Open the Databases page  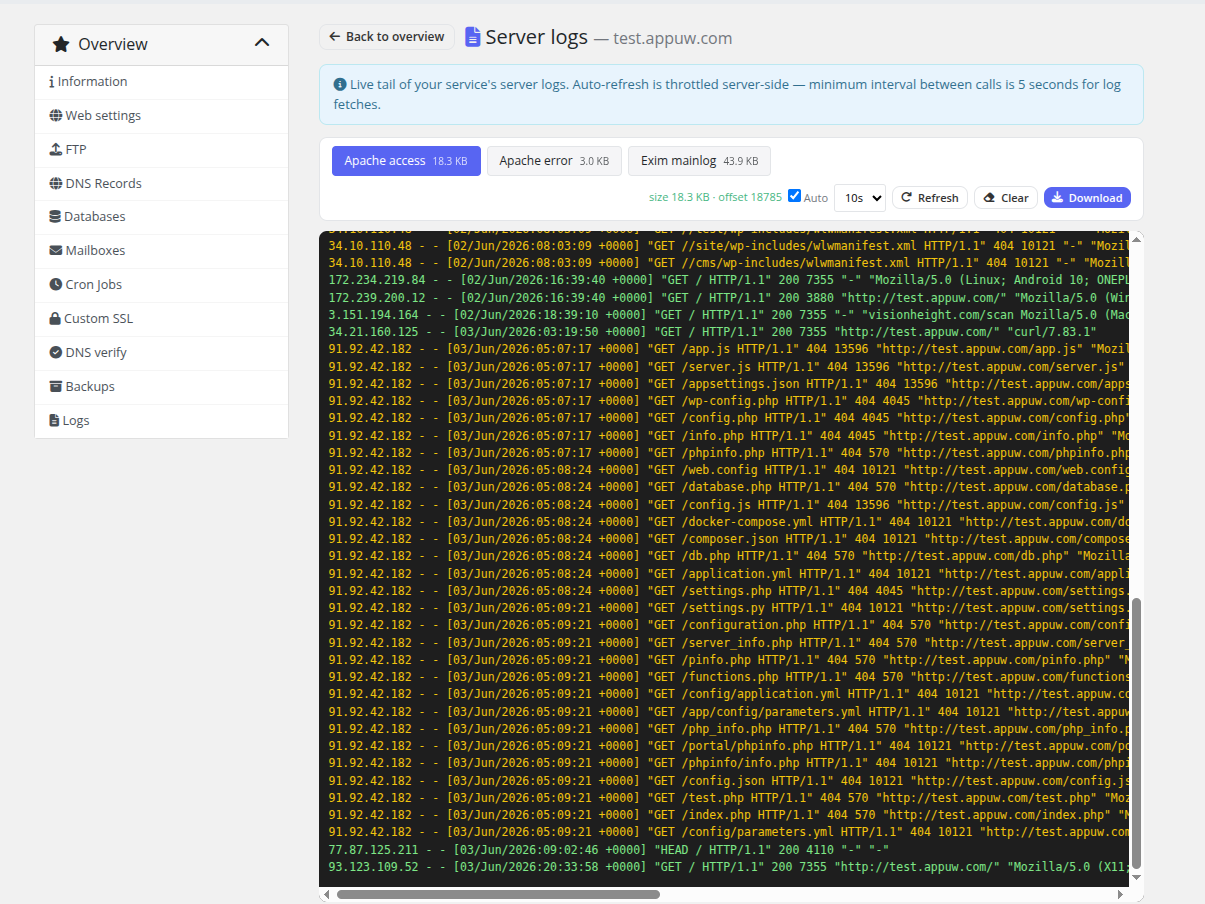tap(161, 217)
